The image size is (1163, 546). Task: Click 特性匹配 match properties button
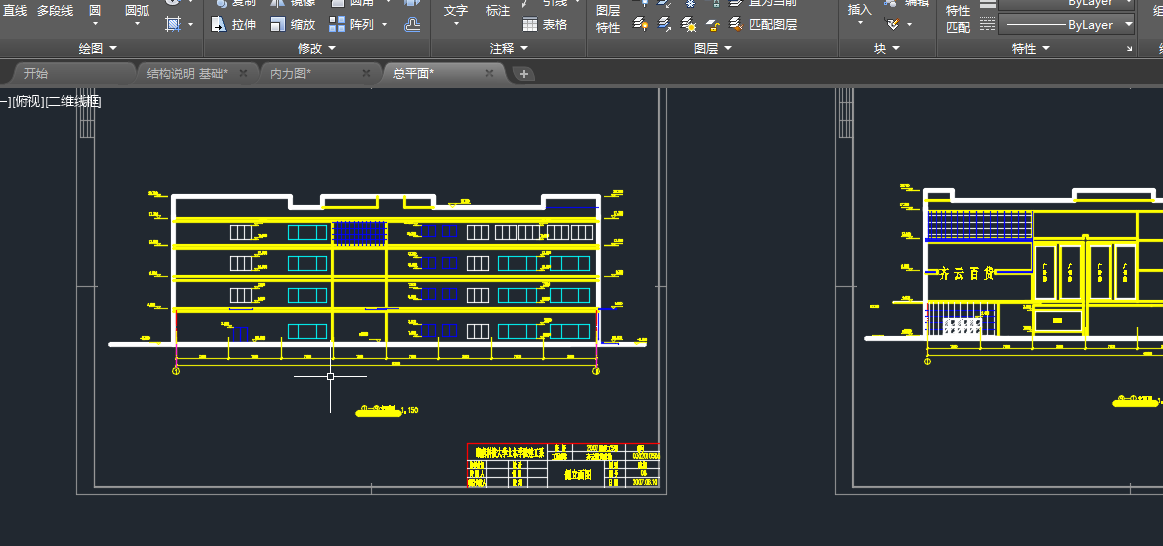958,19
